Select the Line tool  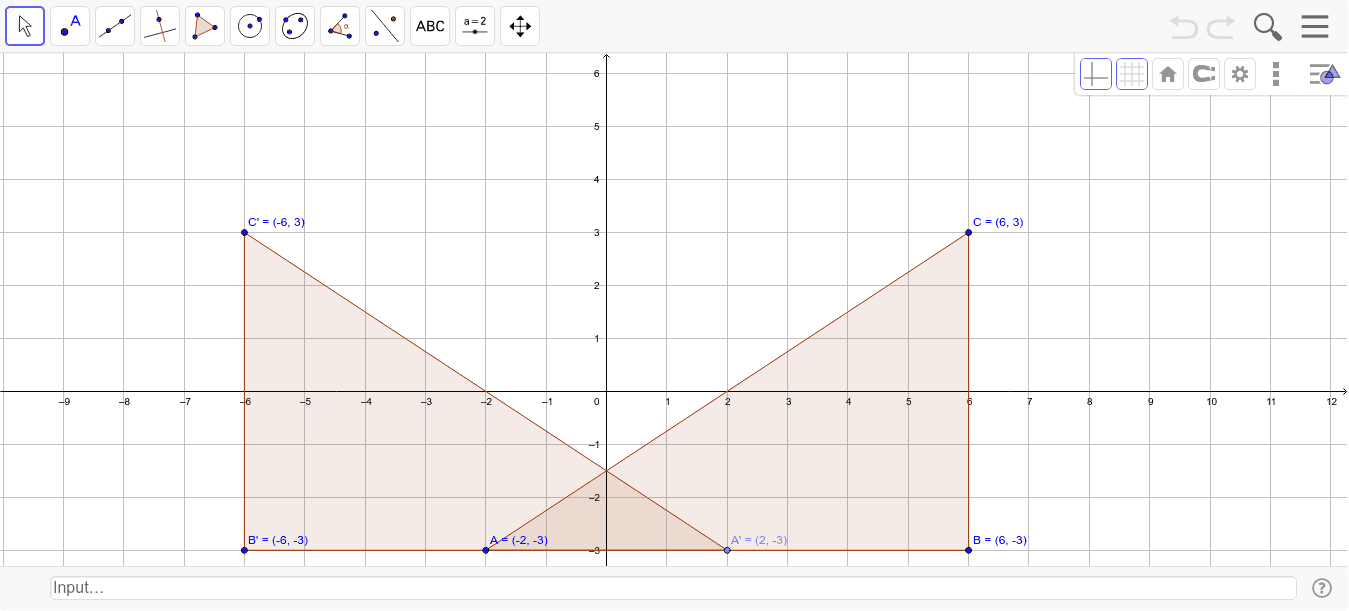coord(115,26)
